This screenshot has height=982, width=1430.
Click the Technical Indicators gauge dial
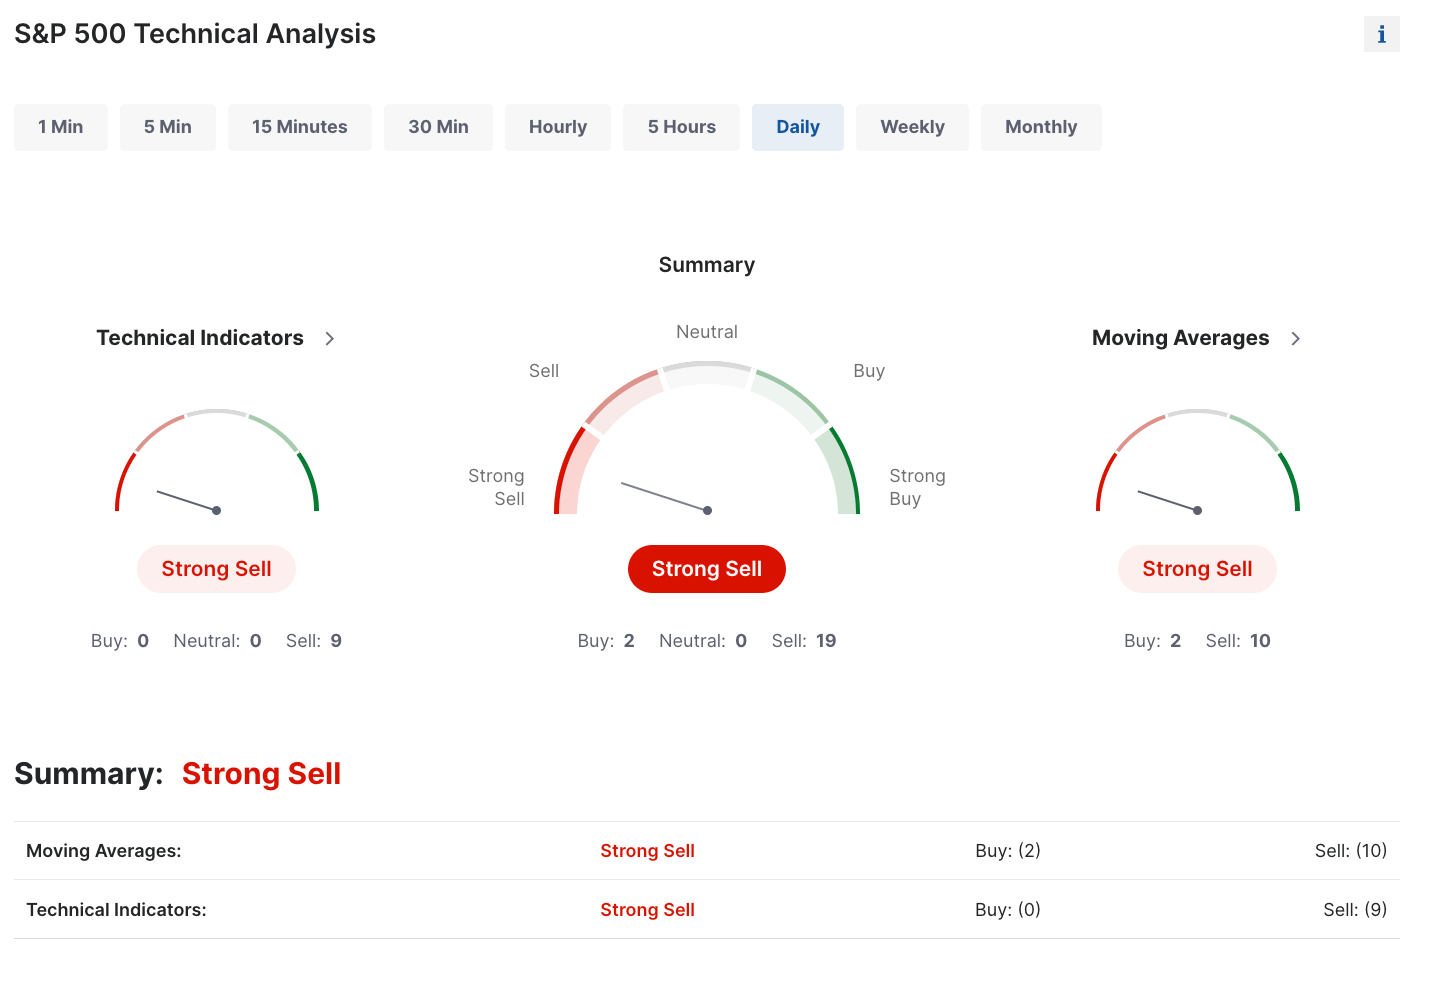217,462
